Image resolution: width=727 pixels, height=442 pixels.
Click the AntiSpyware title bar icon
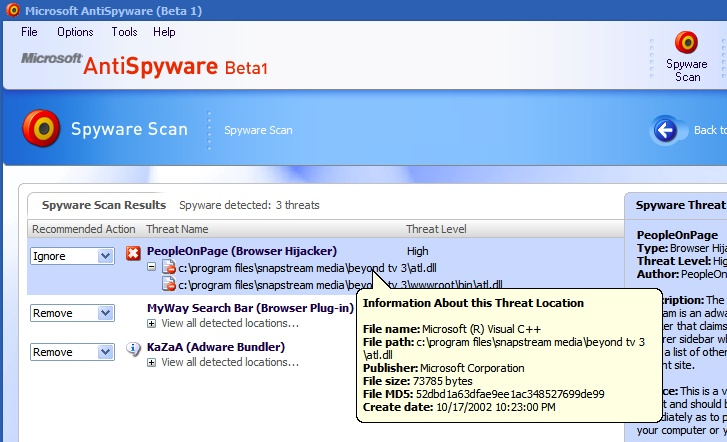[x=13, y=10]
